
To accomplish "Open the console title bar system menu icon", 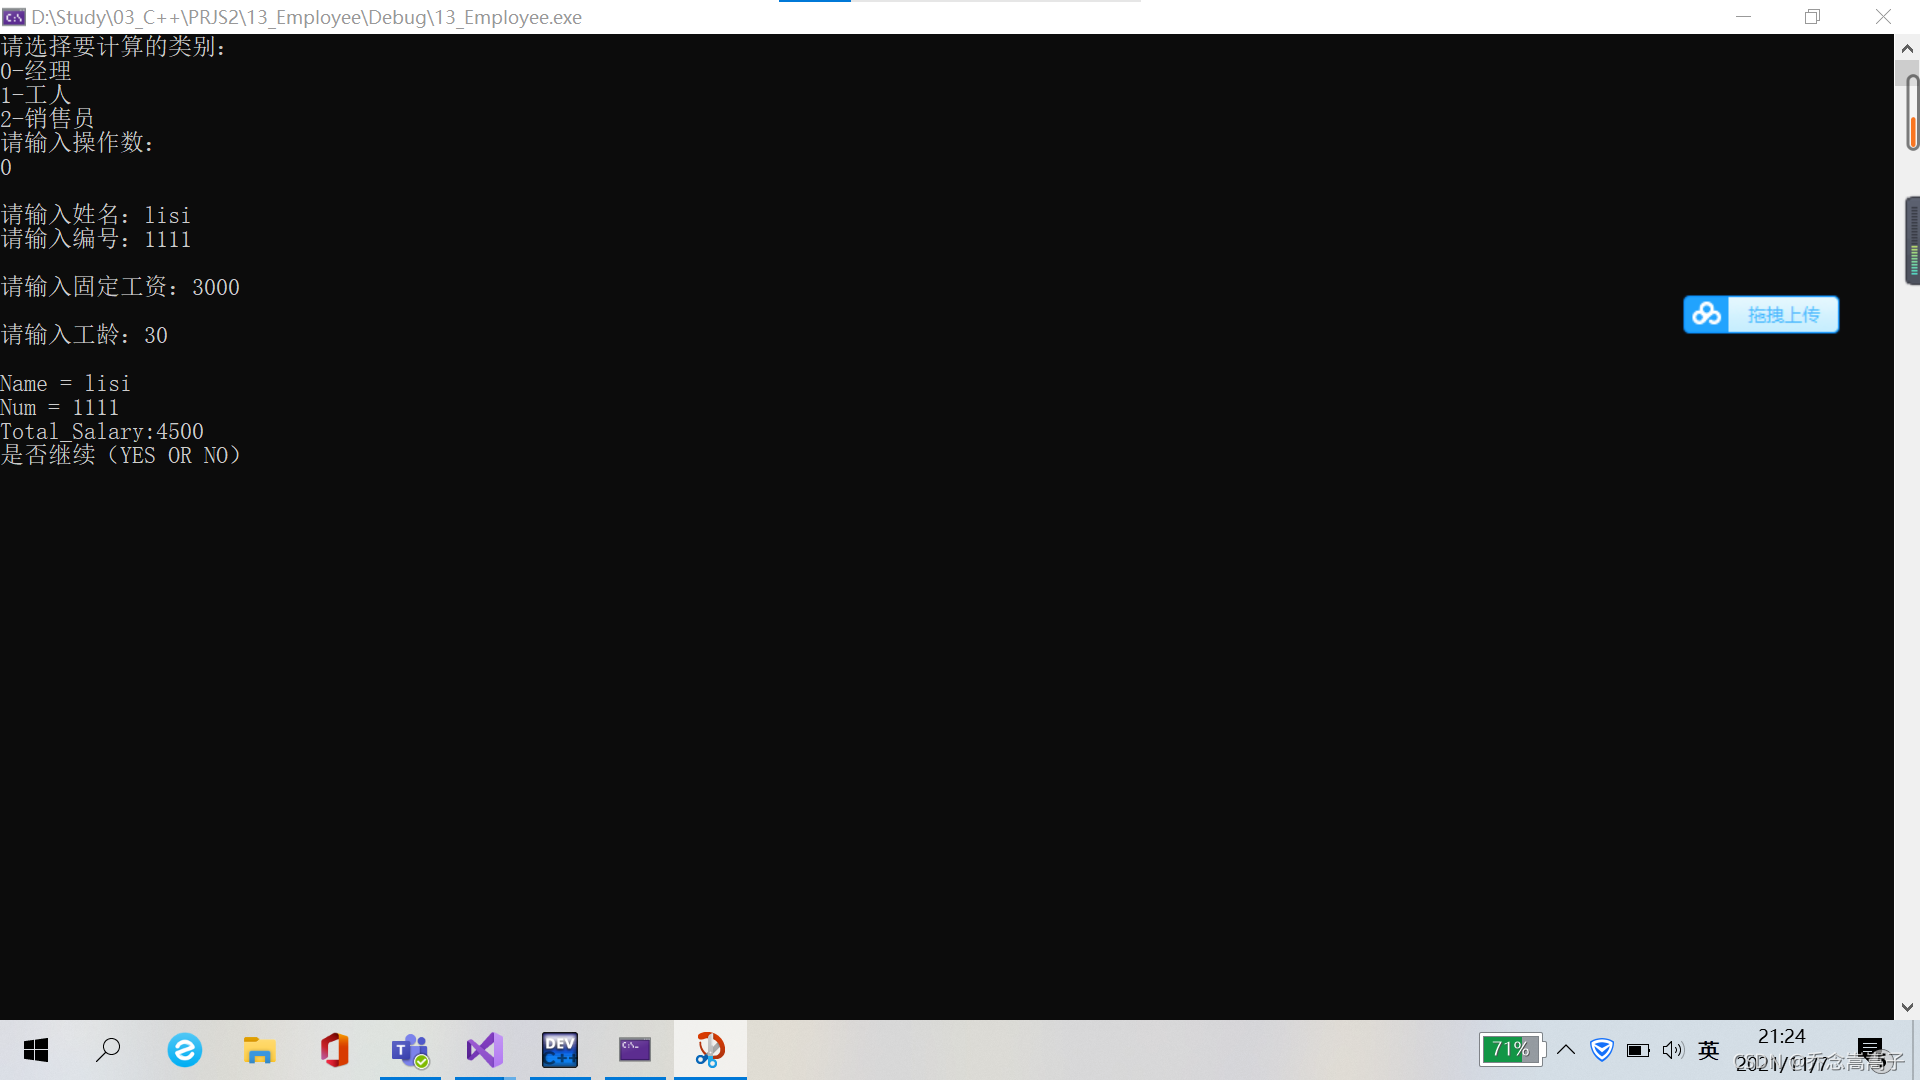I will pyautogui.click(x=14, y=17).
